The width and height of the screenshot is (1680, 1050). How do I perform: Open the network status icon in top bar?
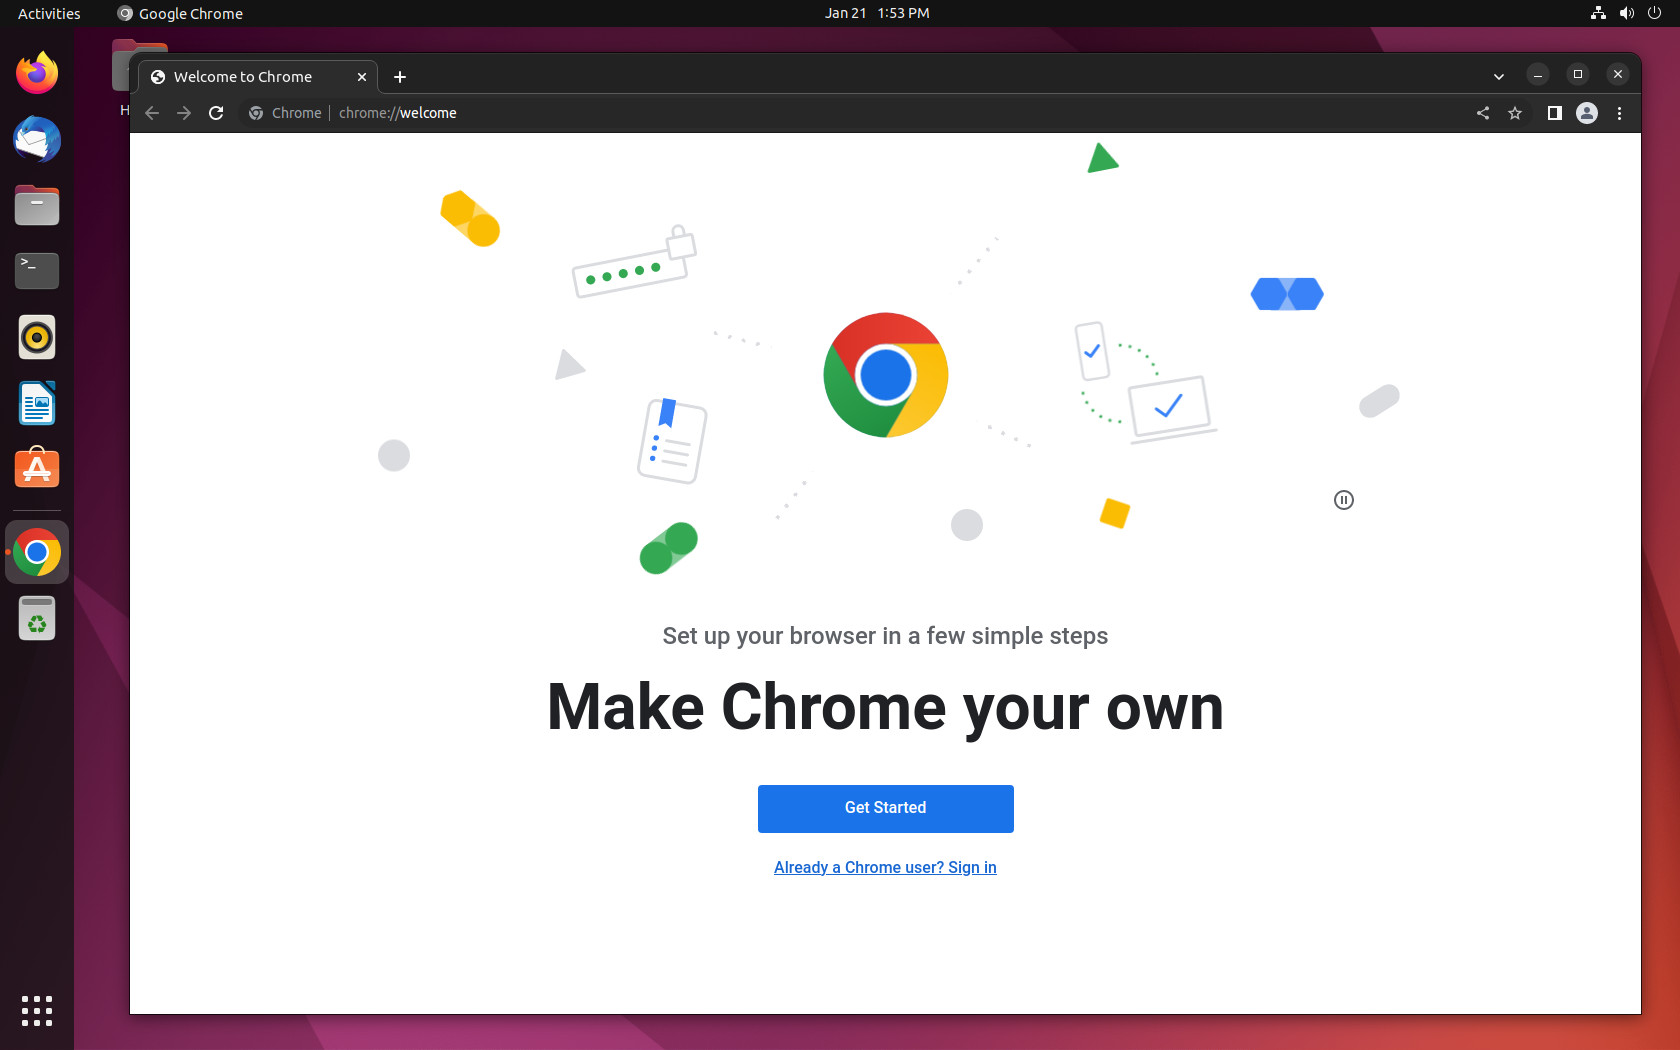point(1598,13)
